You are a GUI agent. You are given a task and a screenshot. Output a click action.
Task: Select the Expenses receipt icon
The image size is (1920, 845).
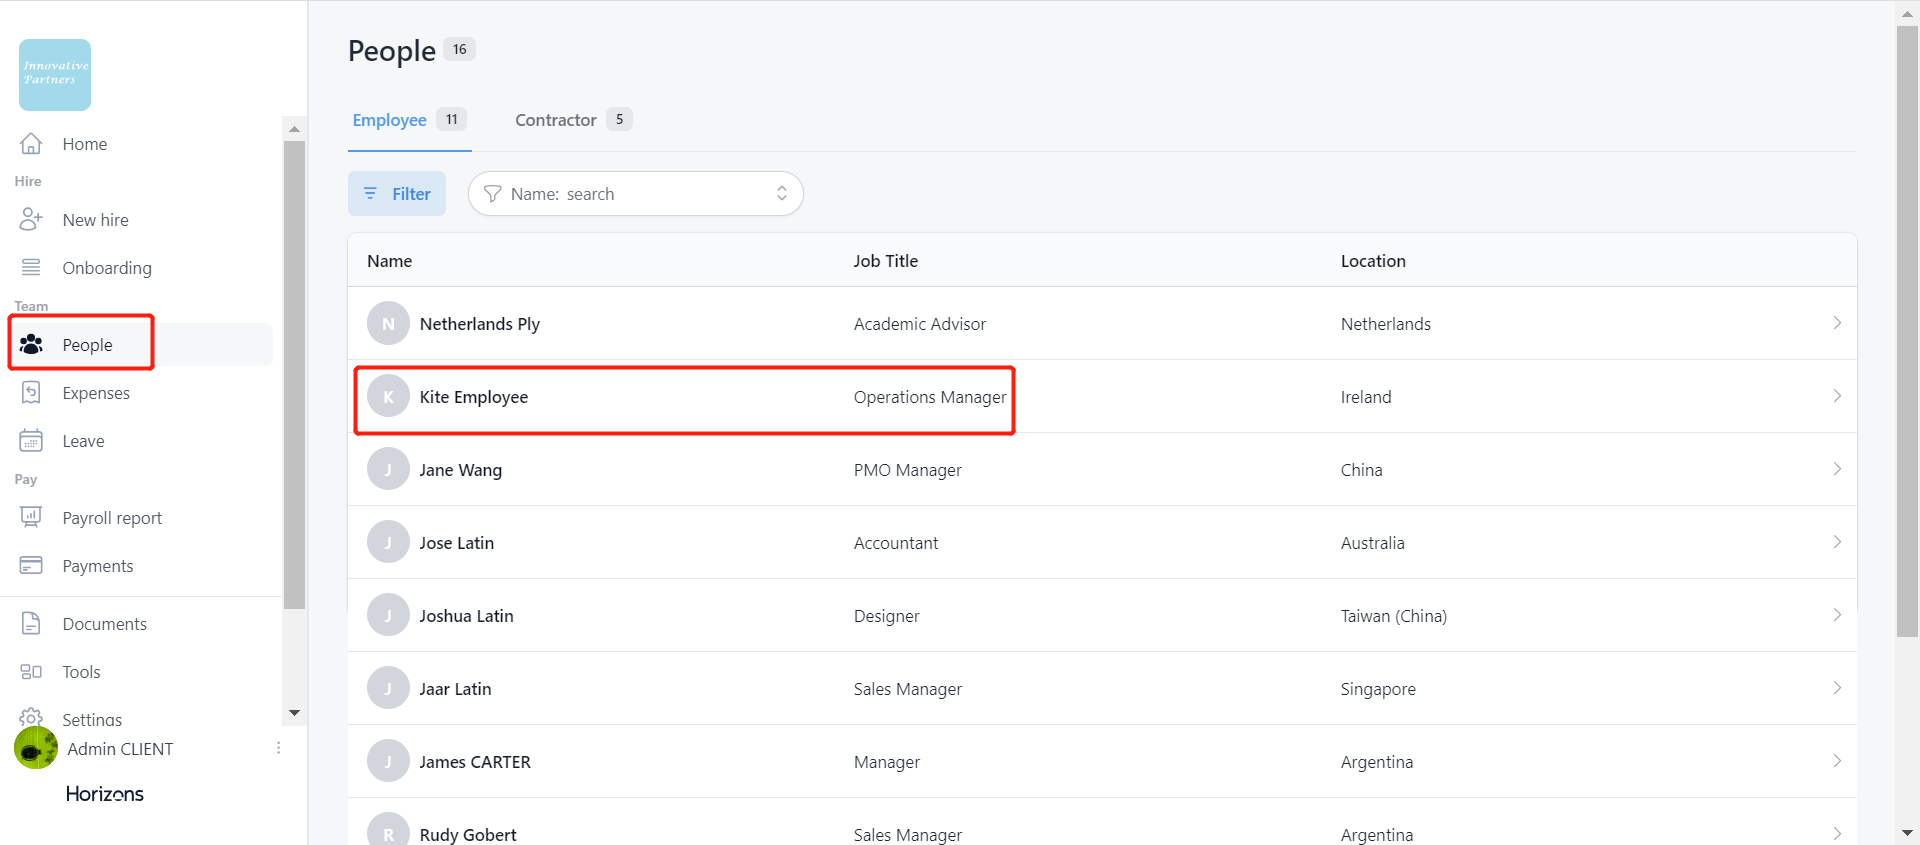(x=31, y=393)
